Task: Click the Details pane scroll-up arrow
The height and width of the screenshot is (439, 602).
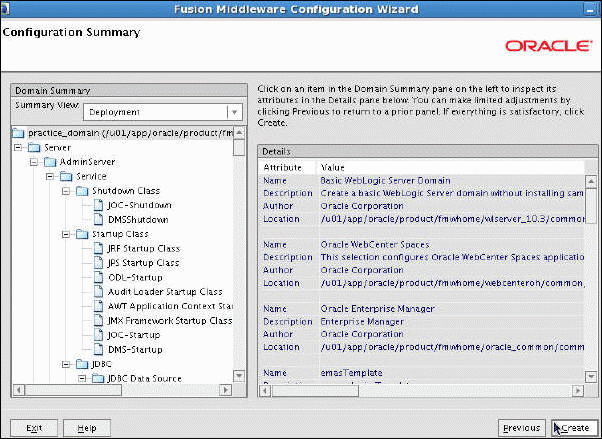Action: (x=590, y=181)
